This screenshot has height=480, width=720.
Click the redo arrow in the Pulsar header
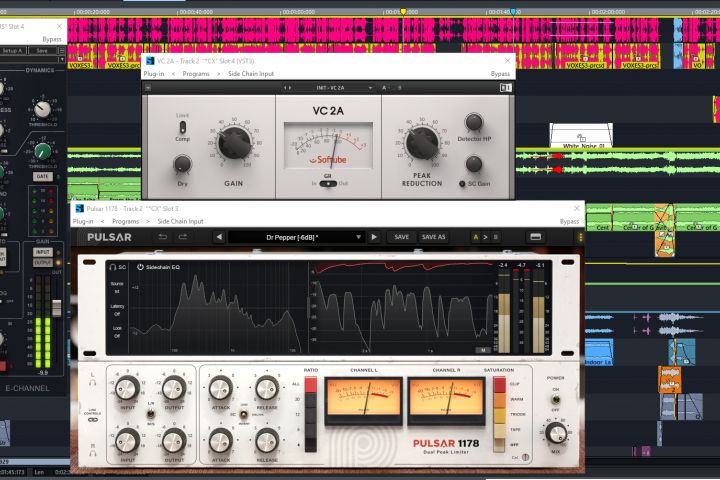coord(183,237)
